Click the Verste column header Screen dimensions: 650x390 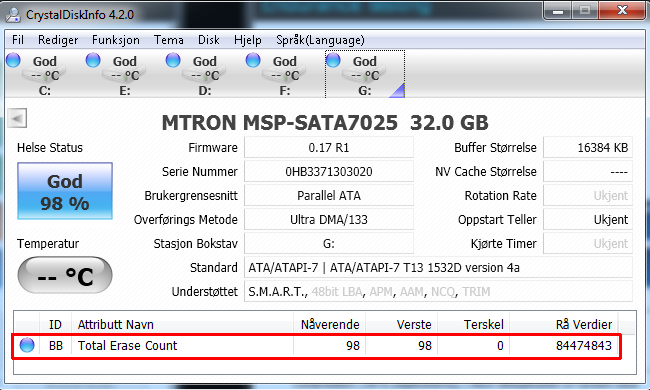click(x=401, y=324)
